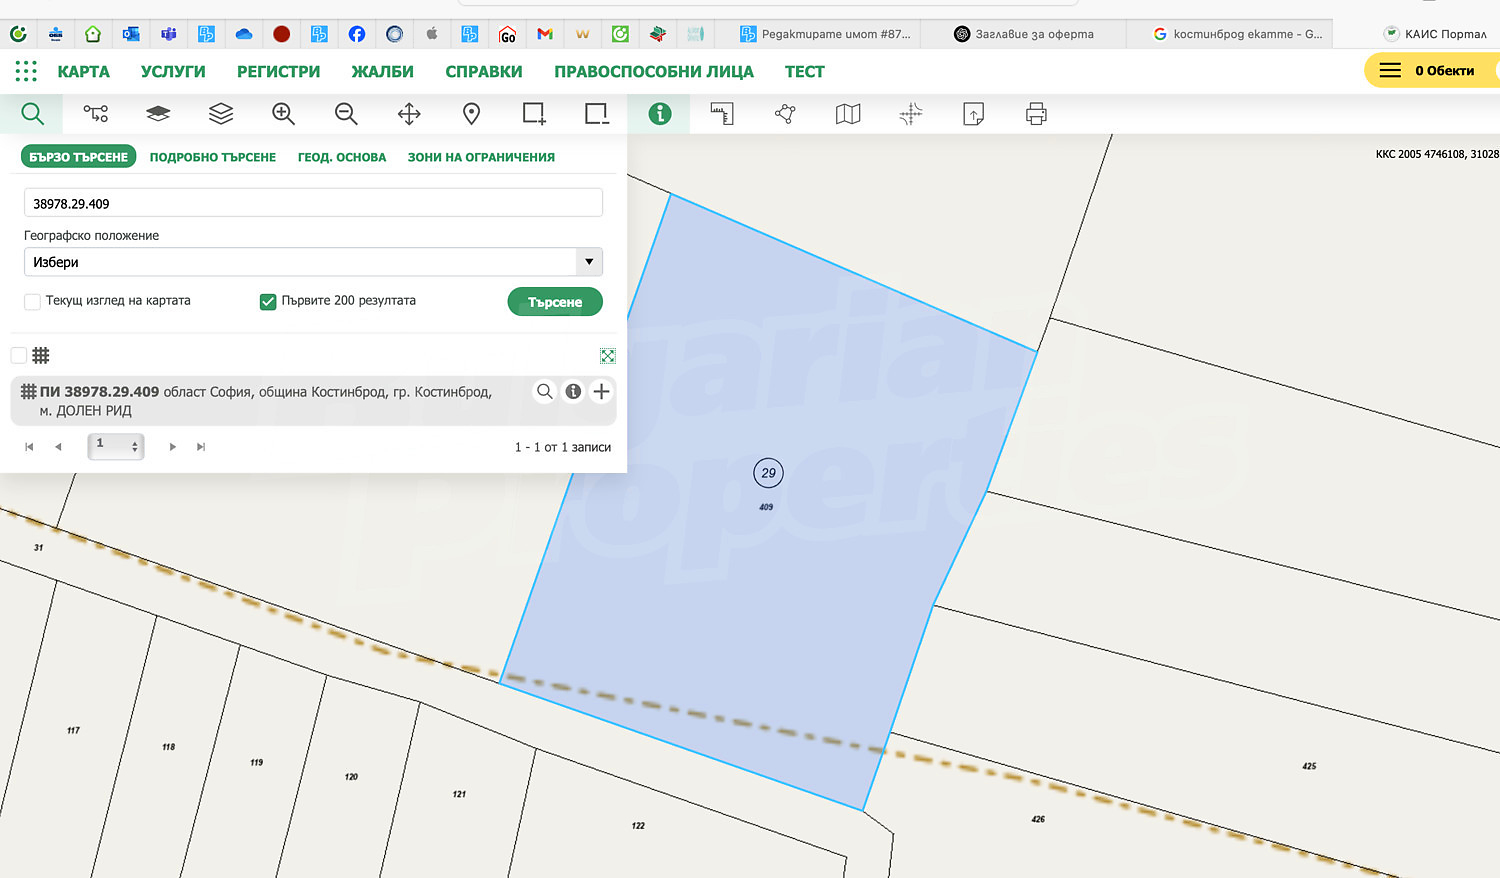Screen dimensions: 1500x878
Task: Click parcel 425 on the map
Action: pos(1309,766)
